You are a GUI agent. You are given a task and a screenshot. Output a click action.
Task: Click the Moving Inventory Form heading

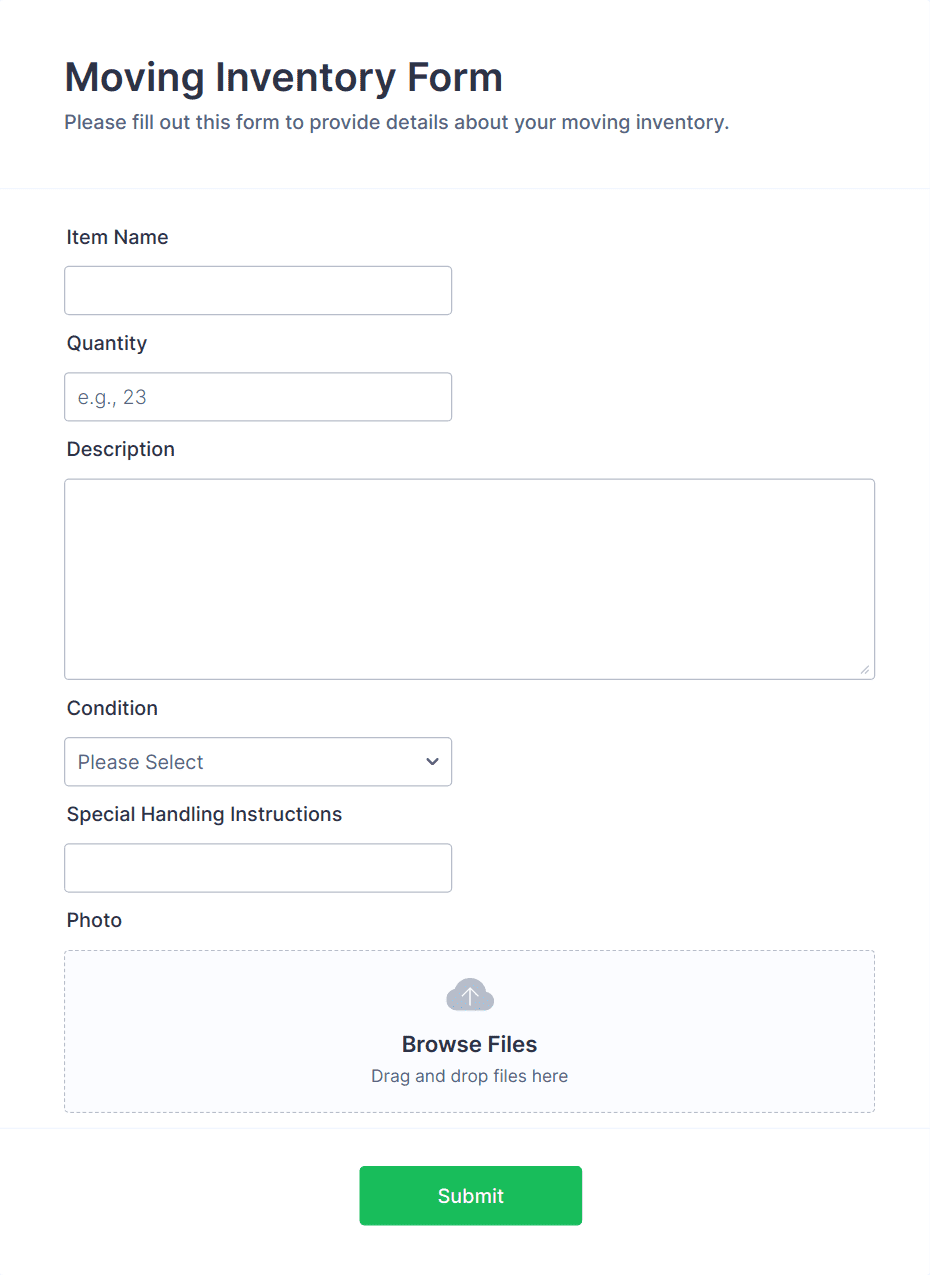283,77
